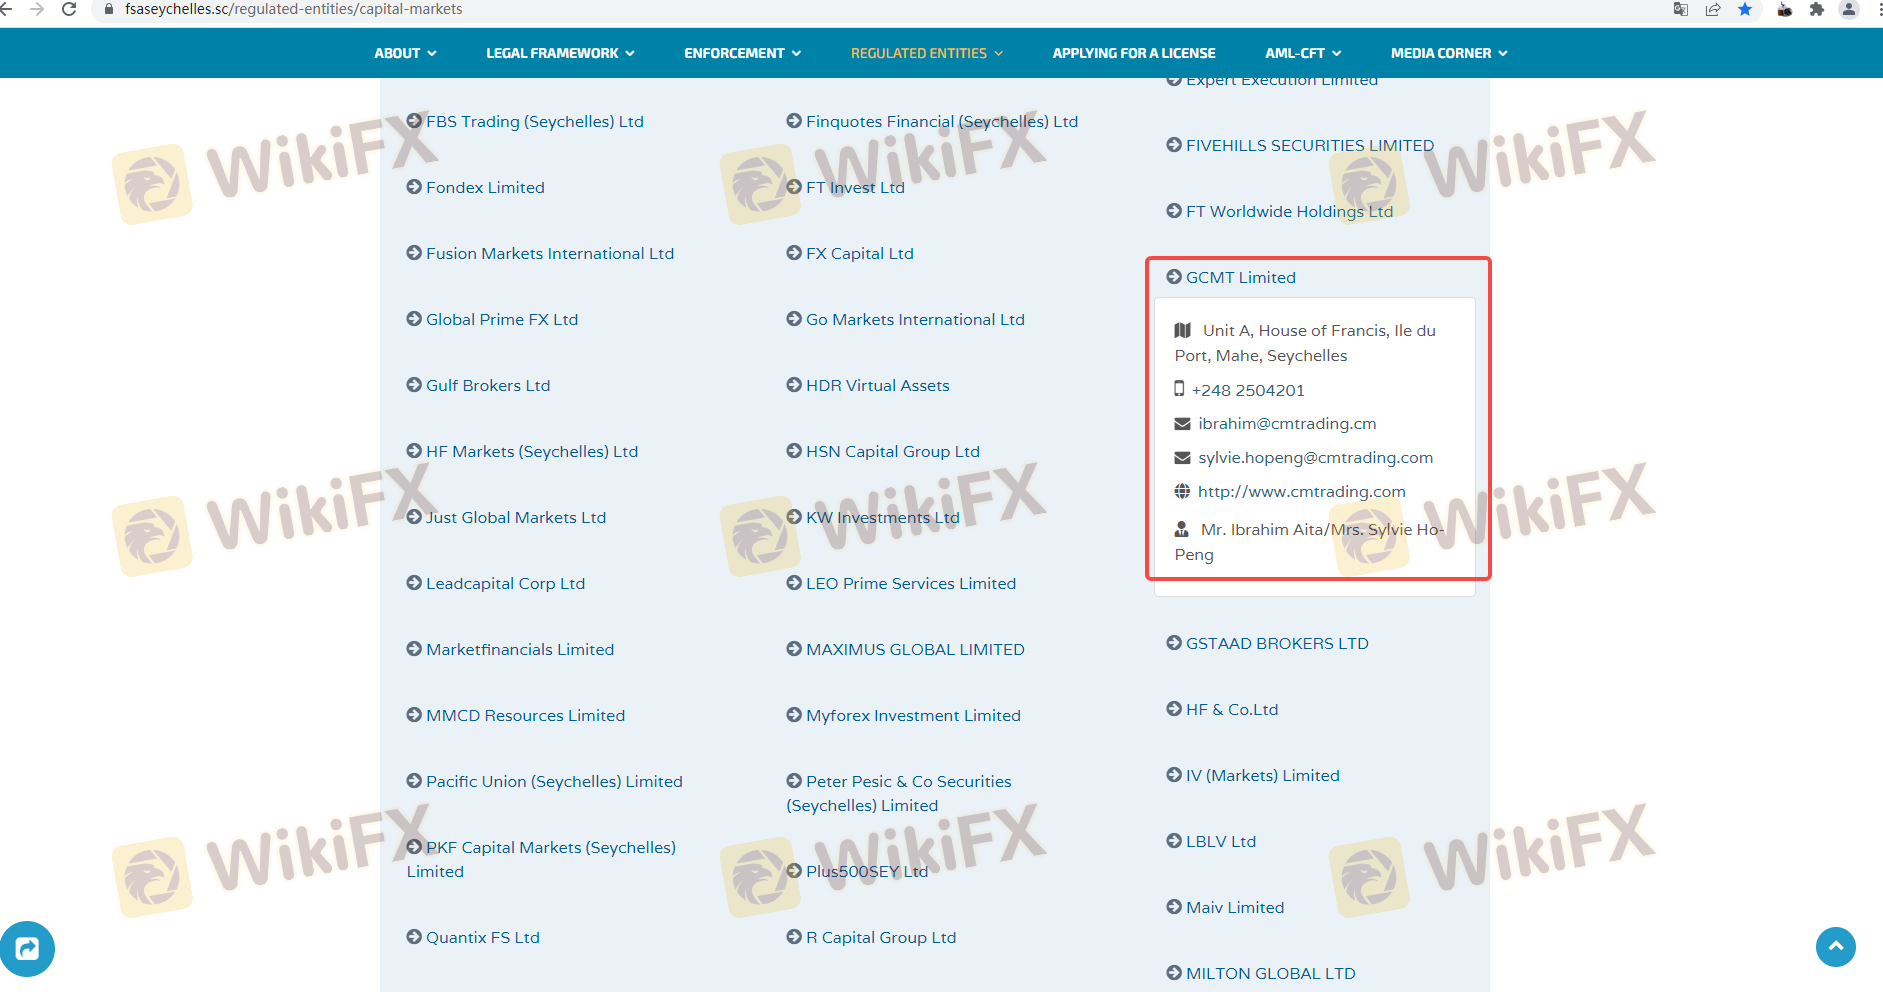Open the Regulated Entities menu
1883x992 pixels.
pos(926,53)
